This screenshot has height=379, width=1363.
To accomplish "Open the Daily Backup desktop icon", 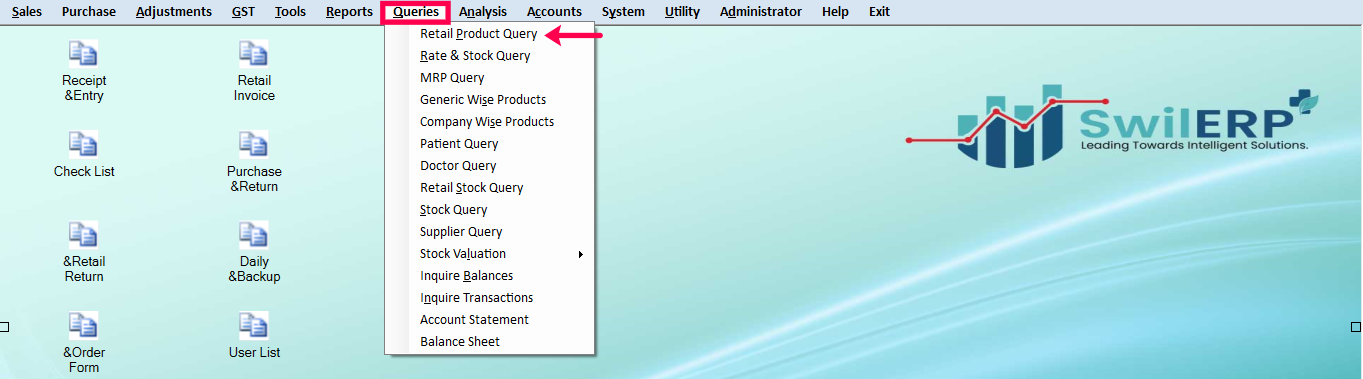I will (x=254, y=253).
